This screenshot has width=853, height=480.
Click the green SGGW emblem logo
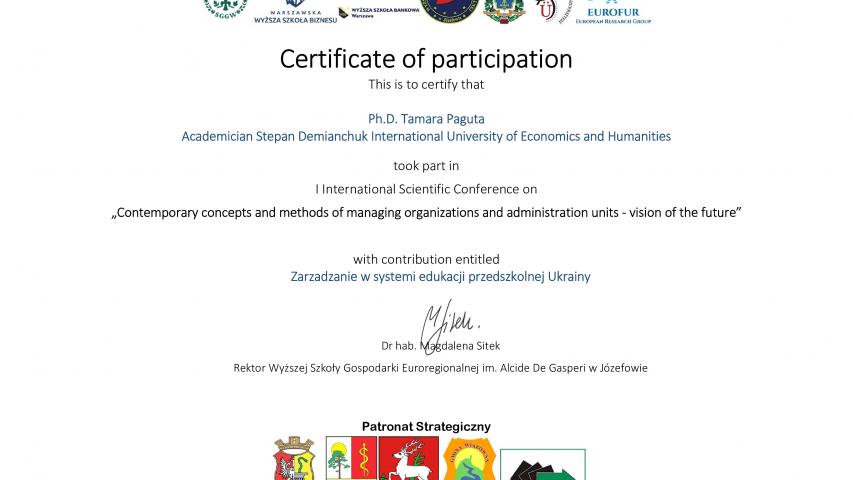(x=225, y=9)
